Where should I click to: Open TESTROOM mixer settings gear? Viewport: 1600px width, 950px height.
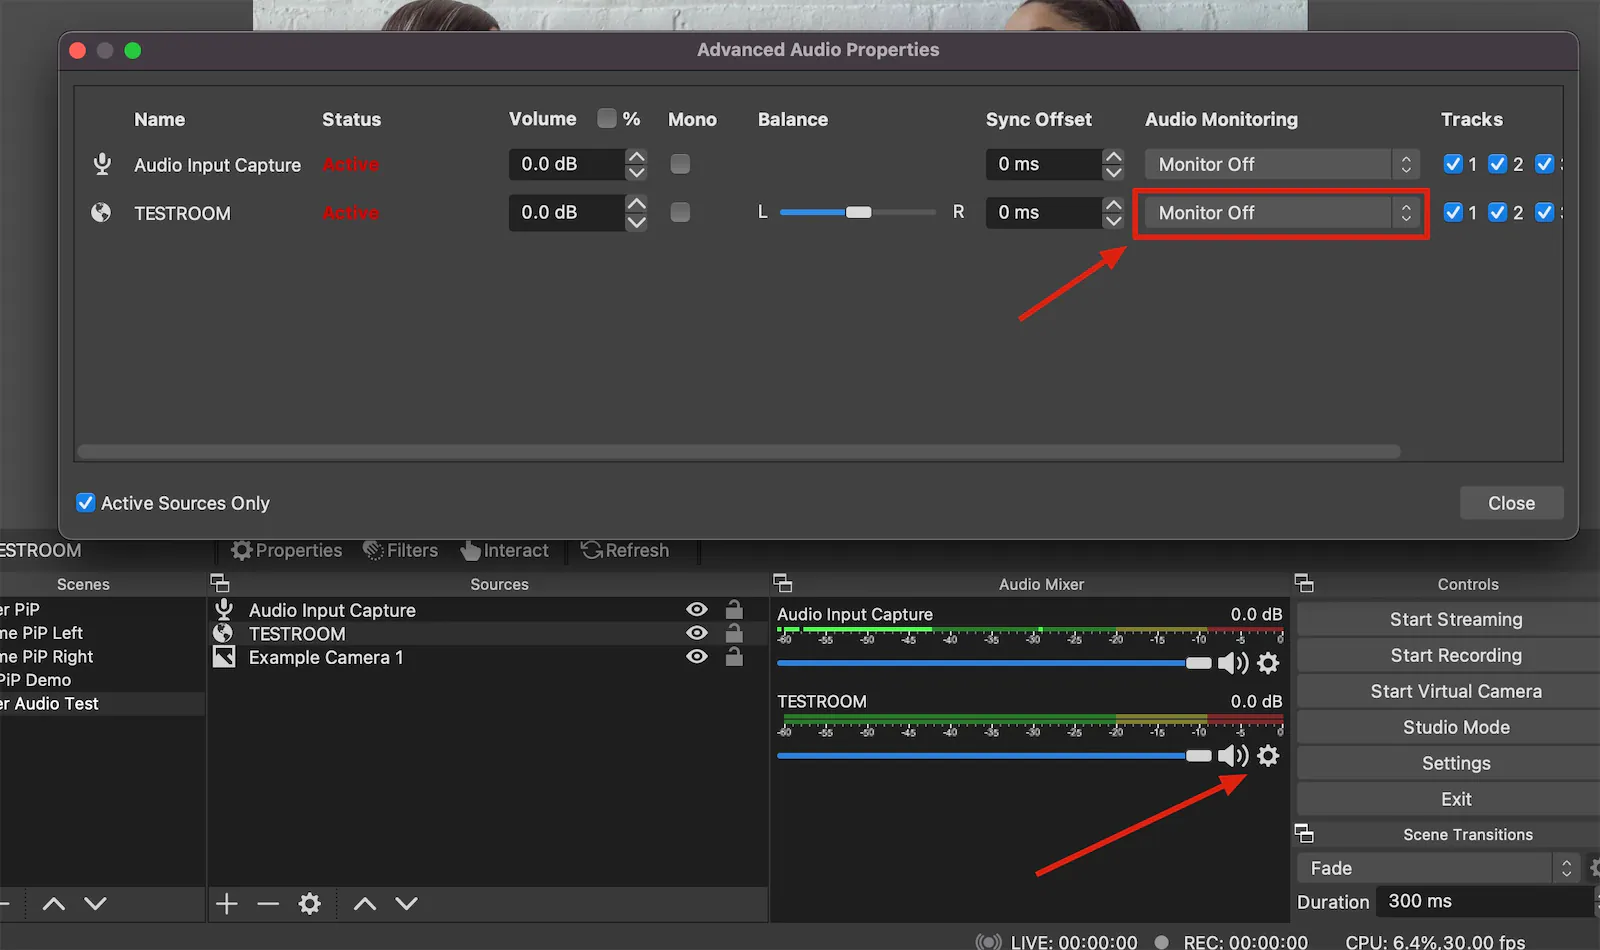click(x=1268, y=756)
